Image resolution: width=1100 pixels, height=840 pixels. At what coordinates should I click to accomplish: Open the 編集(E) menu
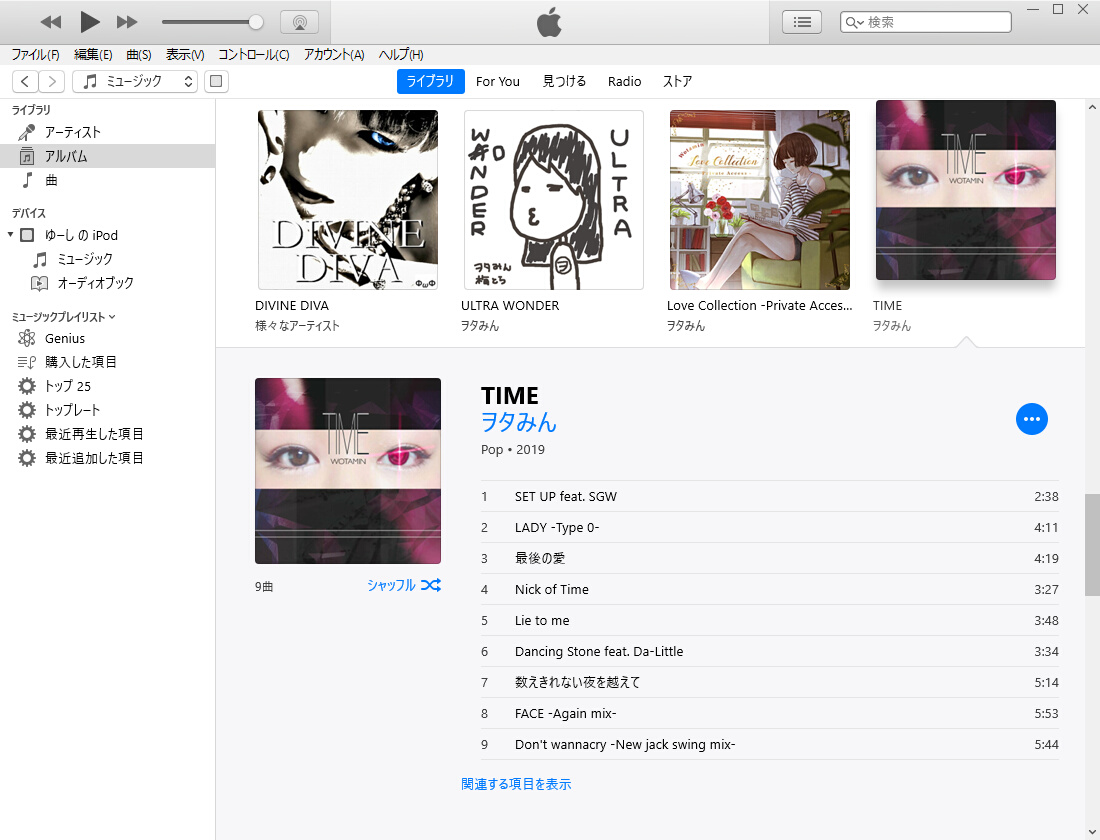[93, 55]
